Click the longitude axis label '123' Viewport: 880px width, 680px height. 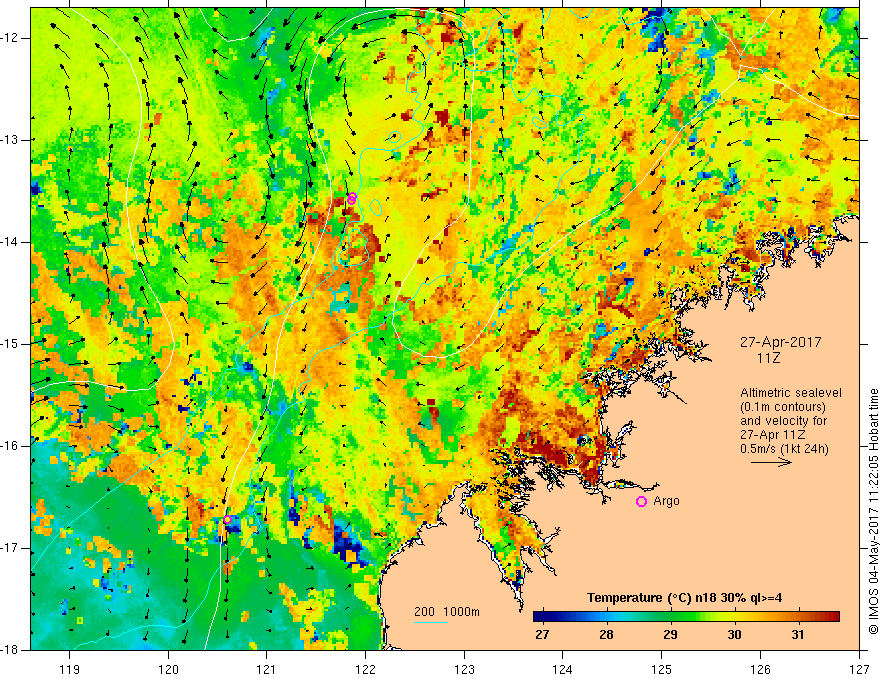click(x=464, y=669)
